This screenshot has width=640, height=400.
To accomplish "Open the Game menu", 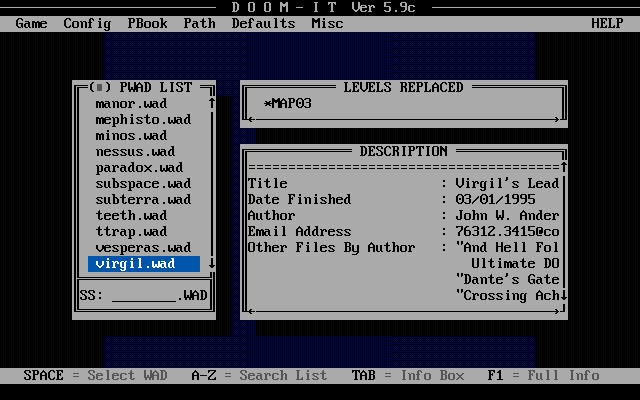I will (x=31, y=24).
